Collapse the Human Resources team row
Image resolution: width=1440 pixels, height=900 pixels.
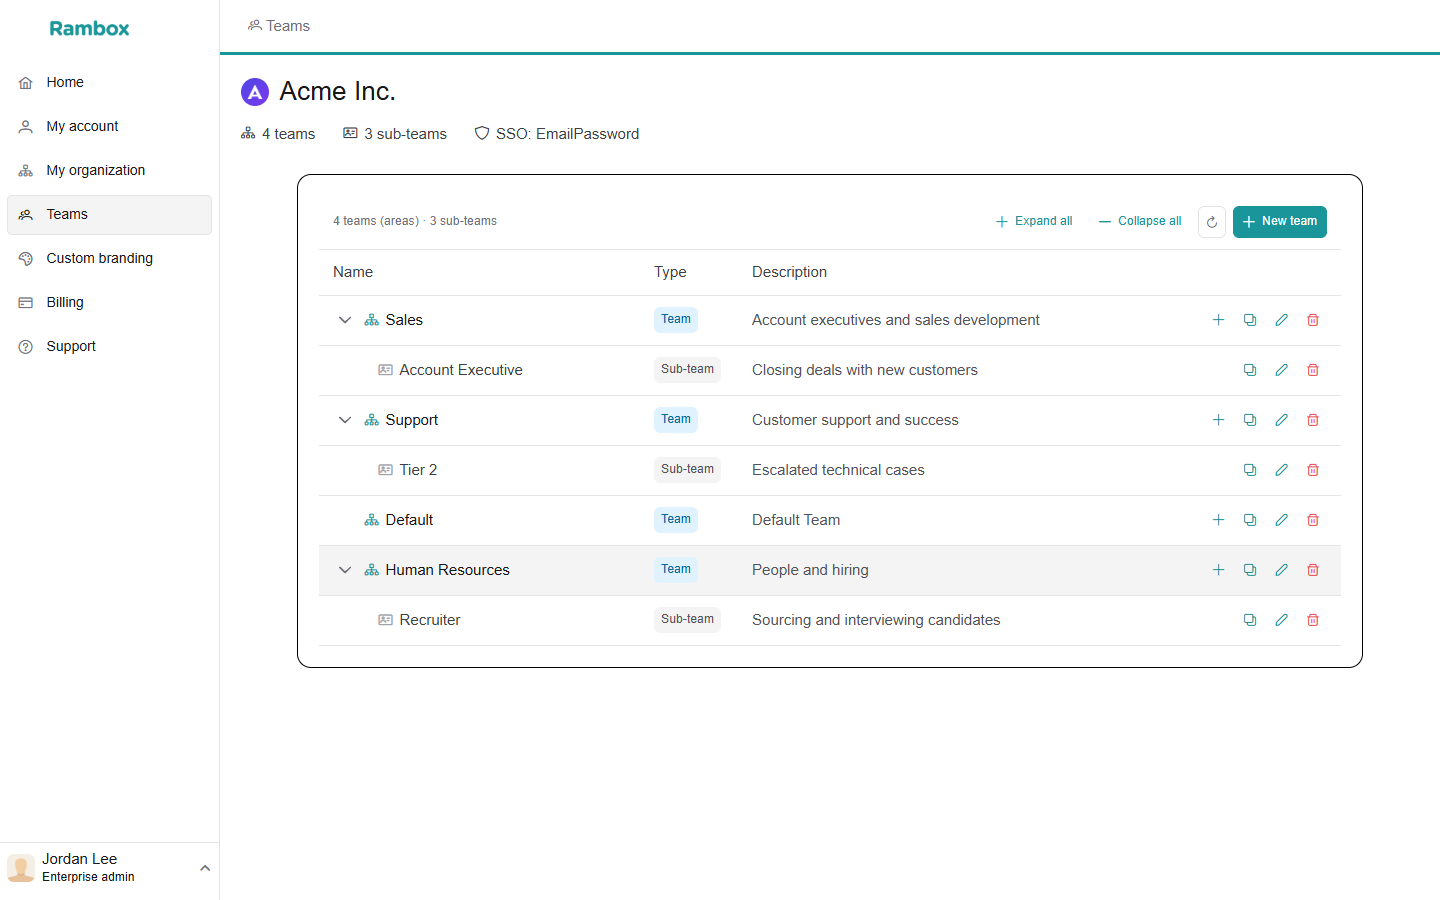(x=345, y=570)
